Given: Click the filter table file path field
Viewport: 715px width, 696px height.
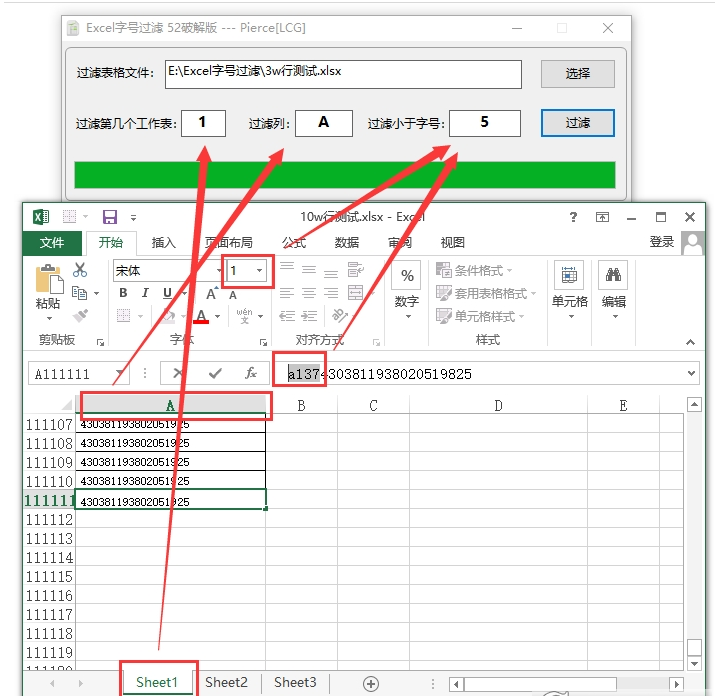Looking at the screenshot, I should pos(343,73).
